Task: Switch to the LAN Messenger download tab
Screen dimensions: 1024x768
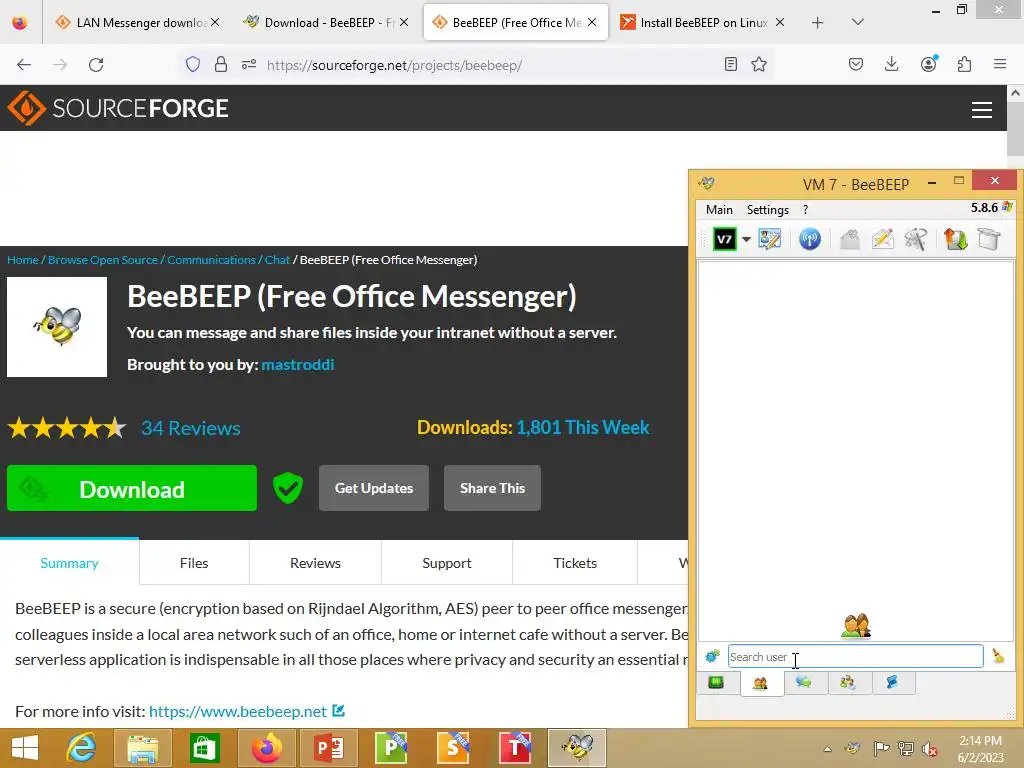Action: point(137,22)
